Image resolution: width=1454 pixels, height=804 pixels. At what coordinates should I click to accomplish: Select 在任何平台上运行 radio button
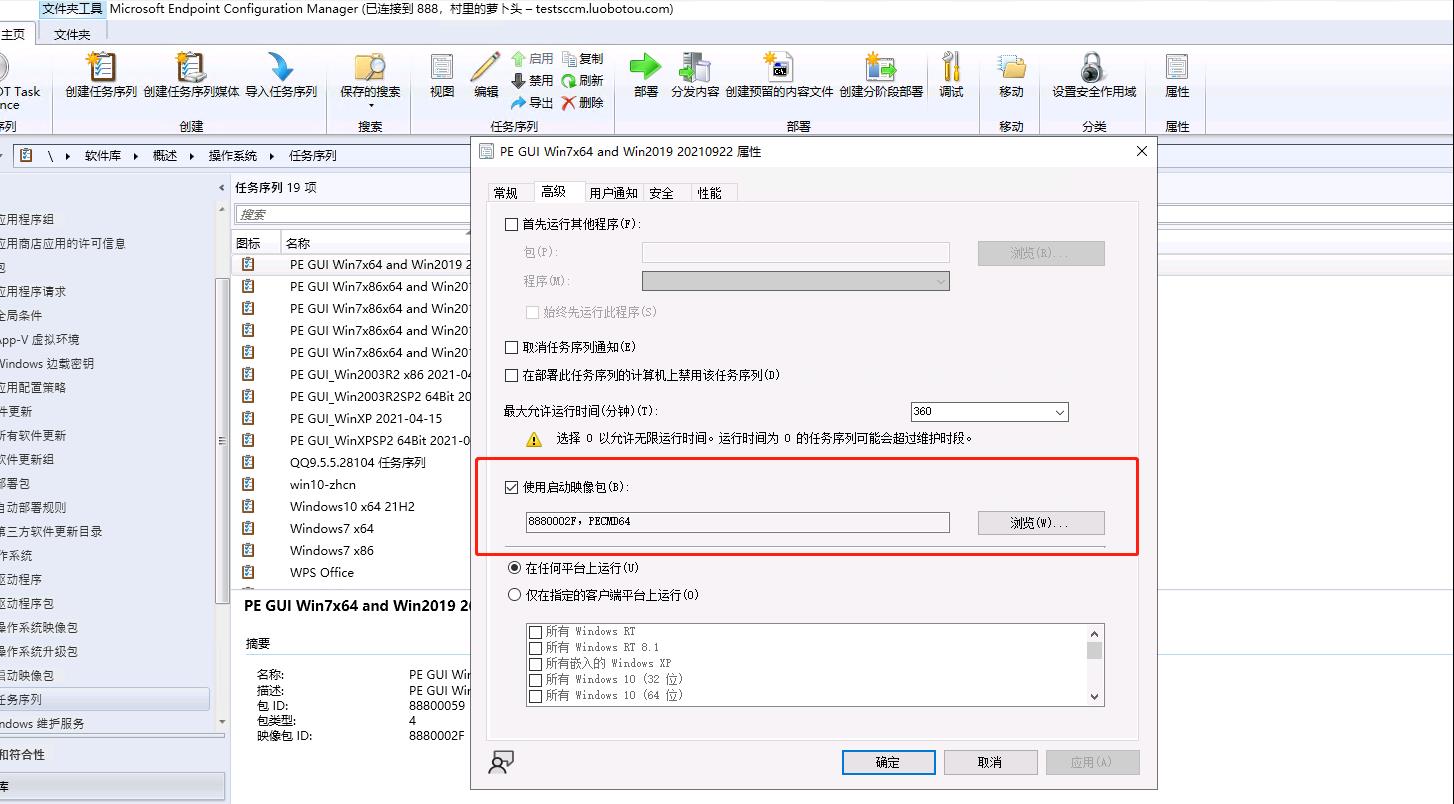point(514,568)
